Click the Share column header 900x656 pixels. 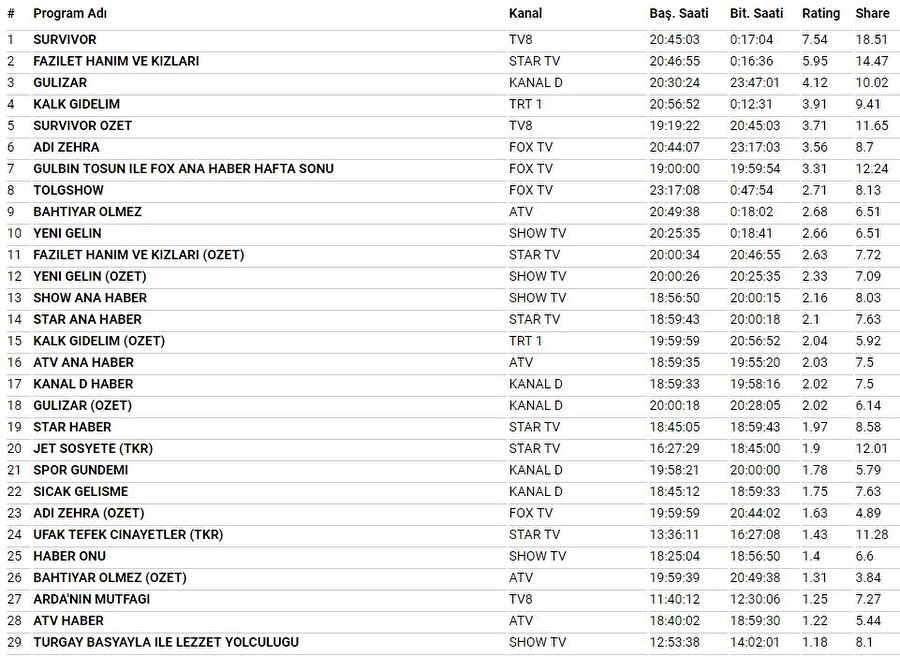(872, 14)
